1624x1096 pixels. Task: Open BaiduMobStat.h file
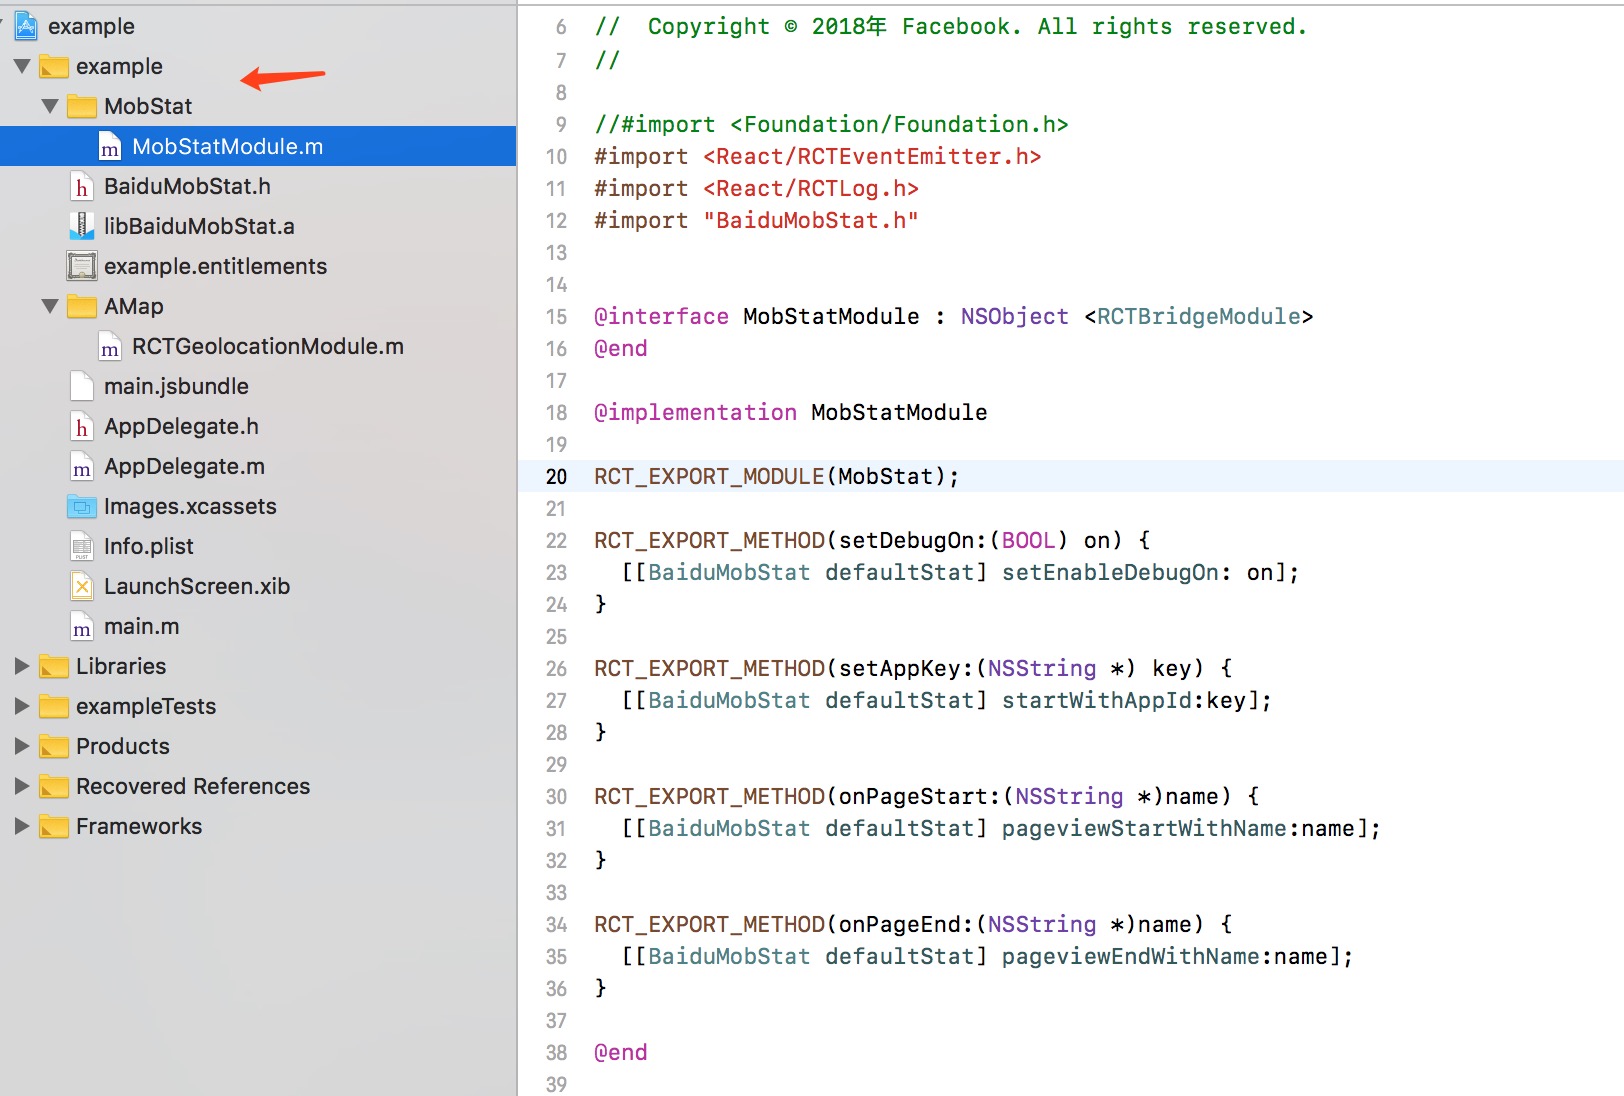(187, 186)
